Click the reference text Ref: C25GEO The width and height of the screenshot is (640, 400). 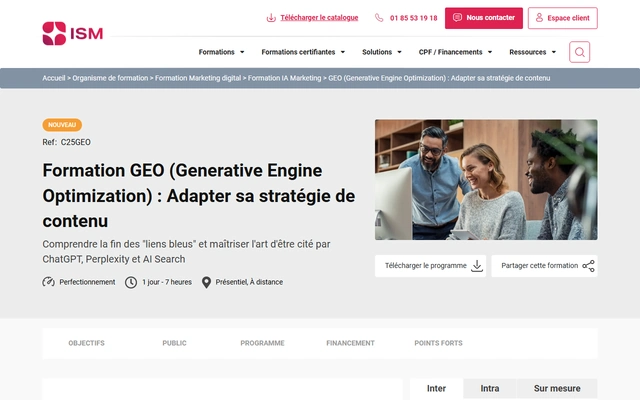(67, 142)
